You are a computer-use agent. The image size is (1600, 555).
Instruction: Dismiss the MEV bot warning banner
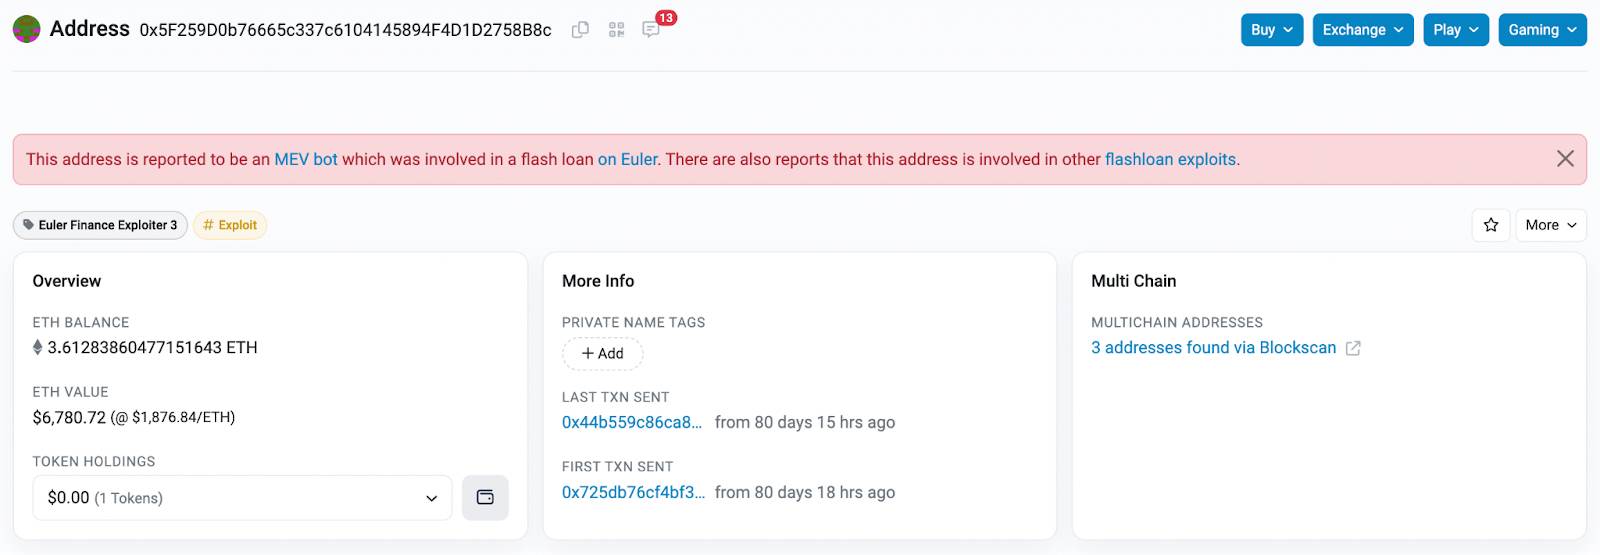[x=1565, y=159]
